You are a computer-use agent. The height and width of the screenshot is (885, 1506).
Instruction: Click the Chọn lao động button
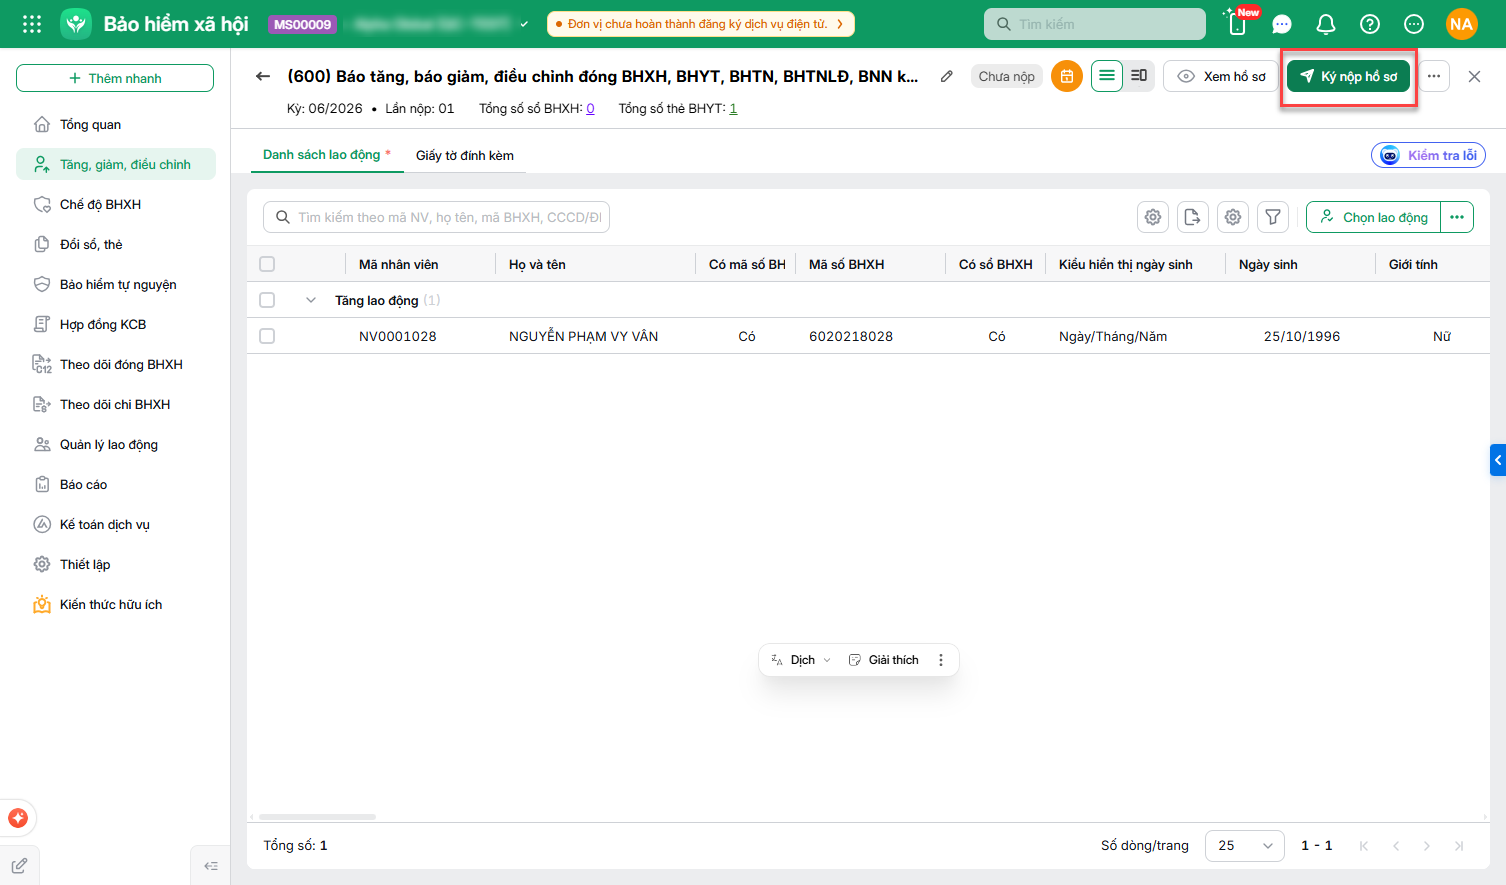(1373, 217)
